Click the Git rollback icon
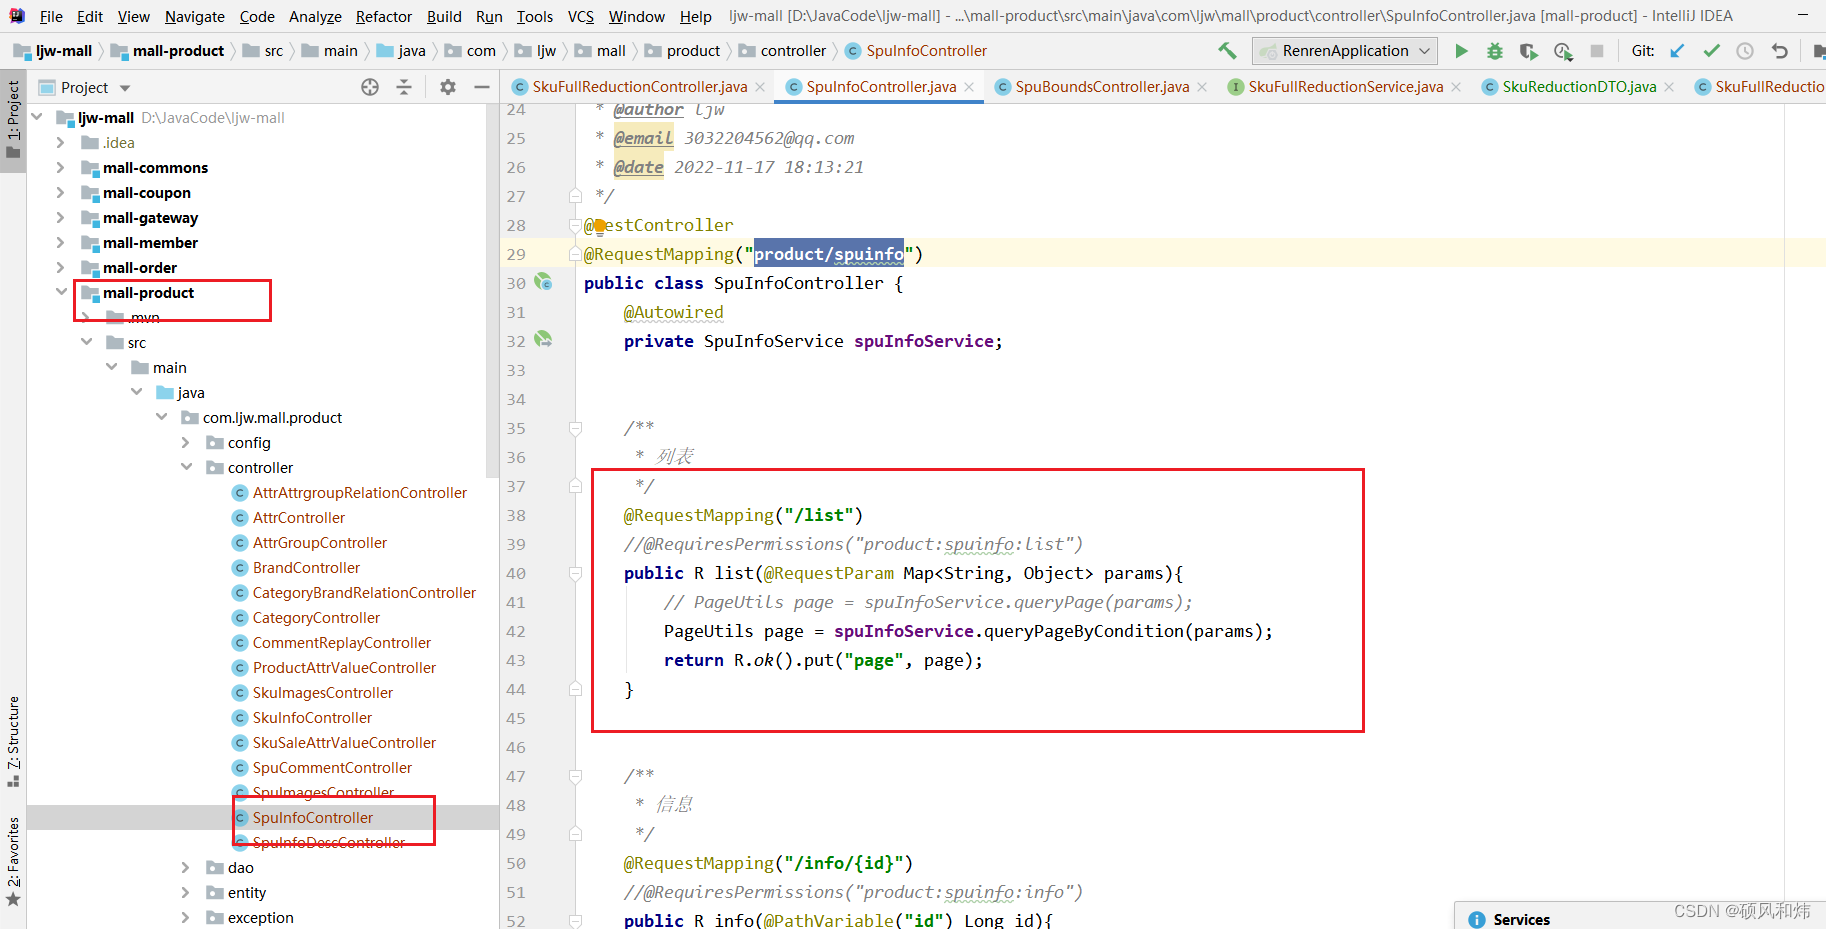The width and height of the screenshot is (1826, 929). click(x=1780, y=51)
